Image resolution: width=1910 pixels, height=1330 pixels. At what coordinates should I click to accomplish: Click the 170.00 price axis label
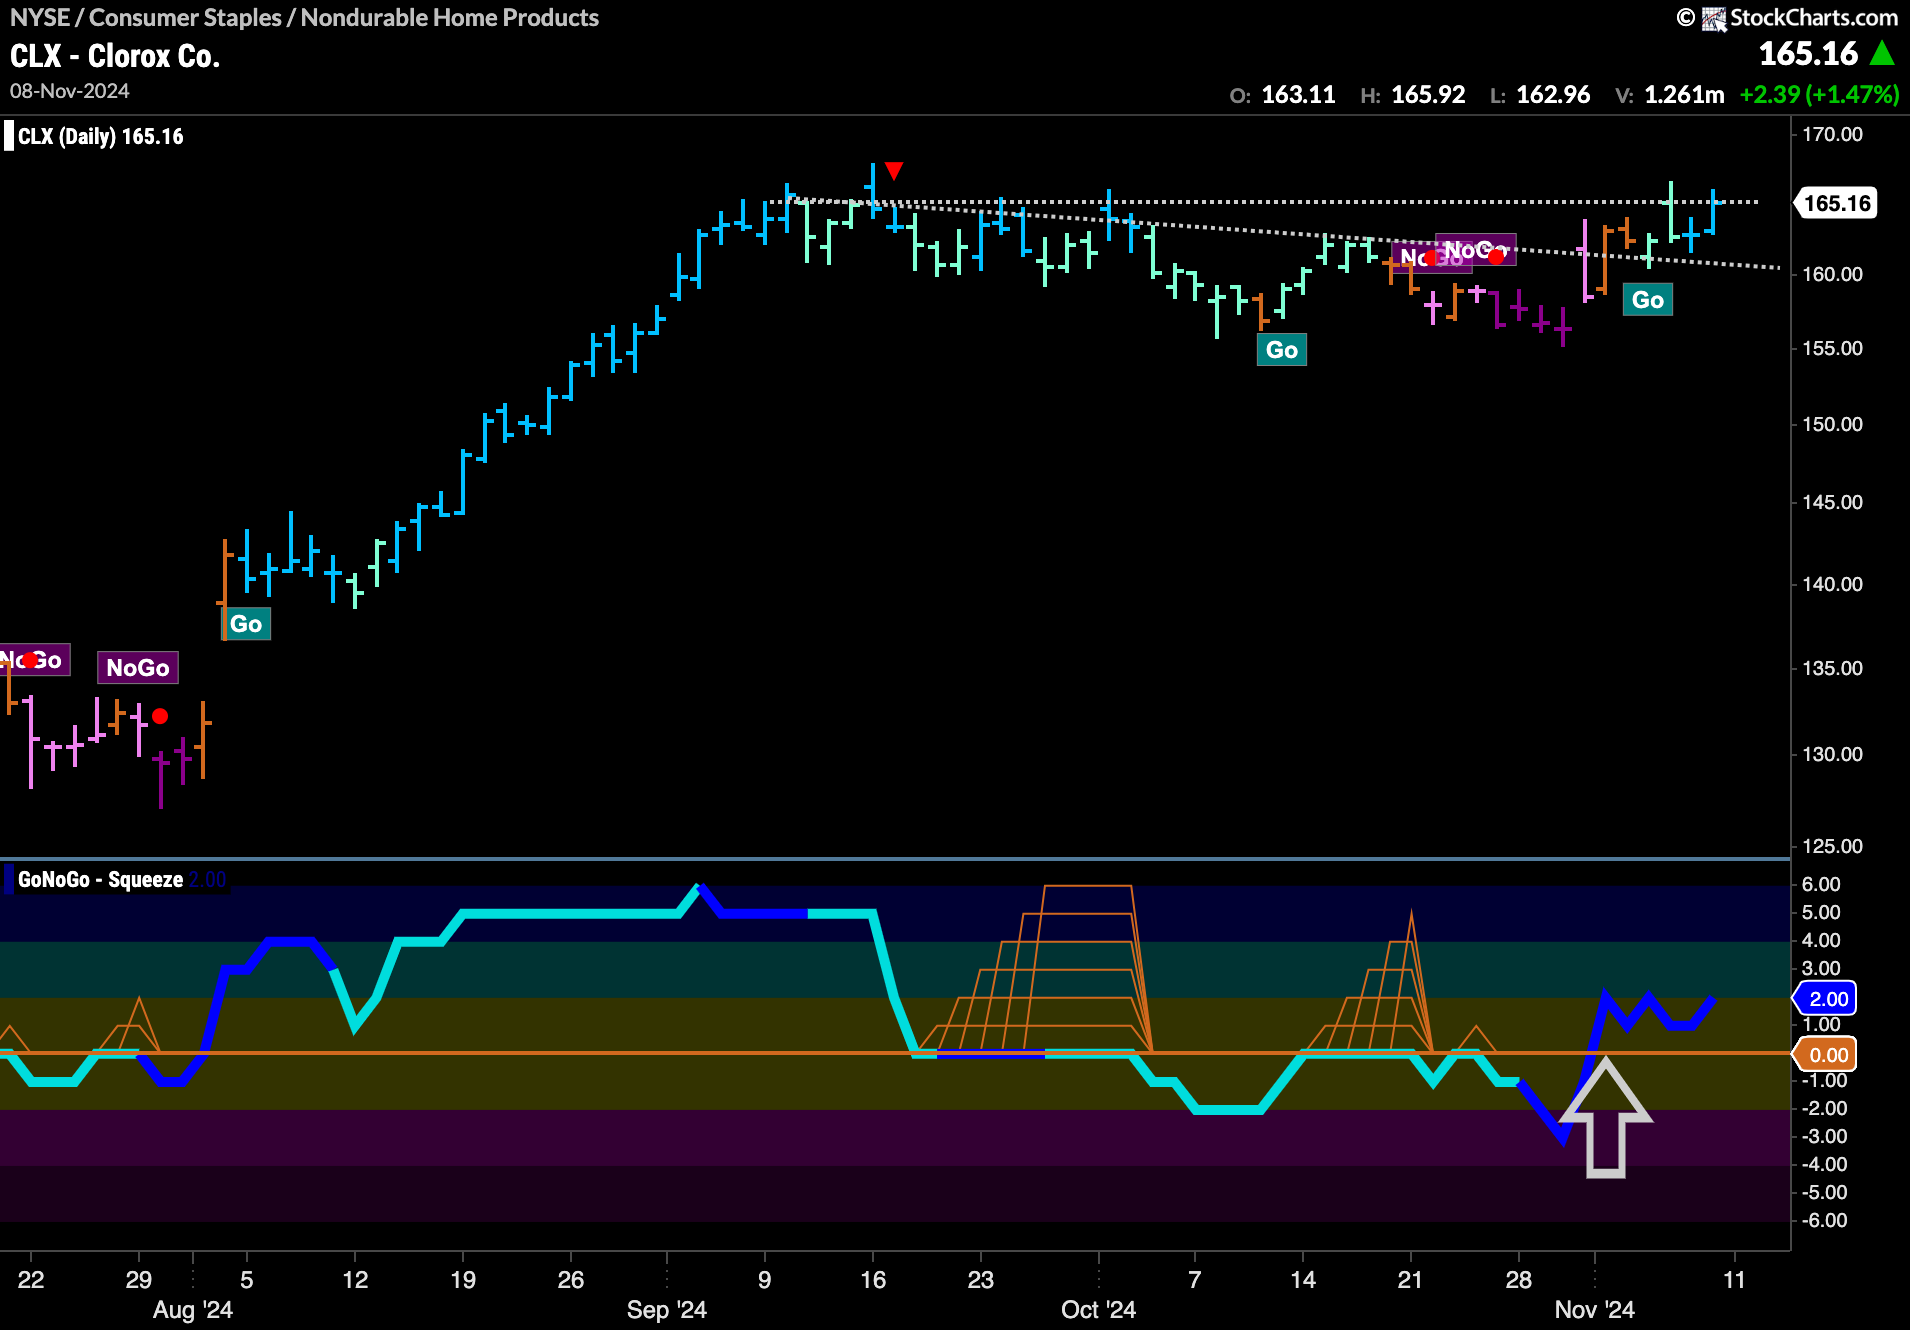click(x=1832, y=134)
